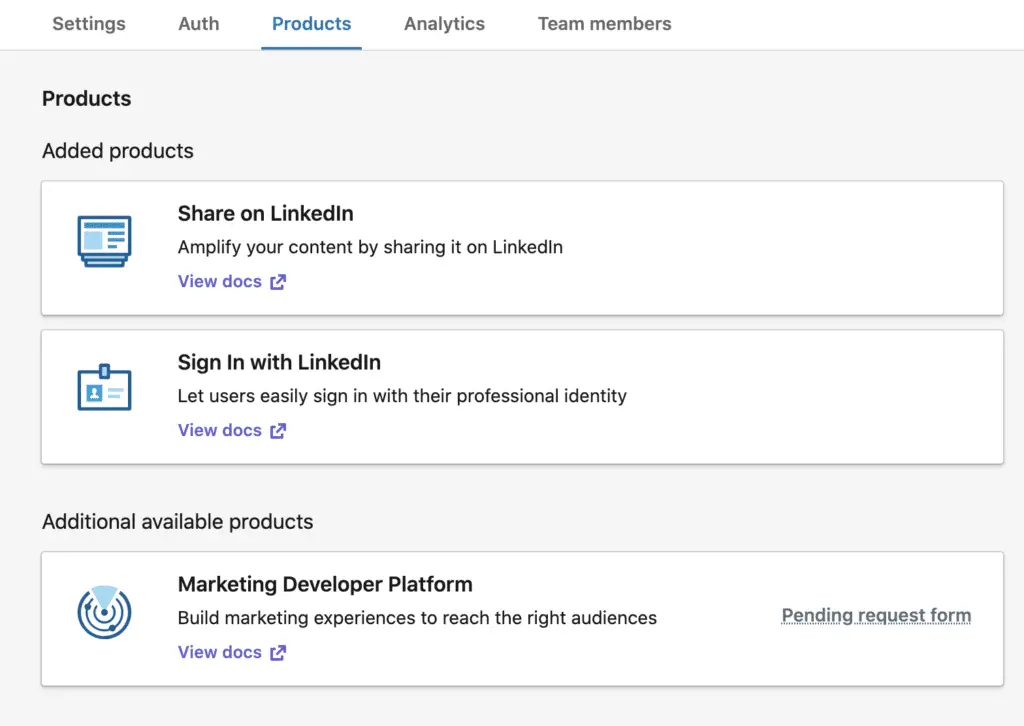
Task: Open the Analytics tab
Action: click(444, 24)
